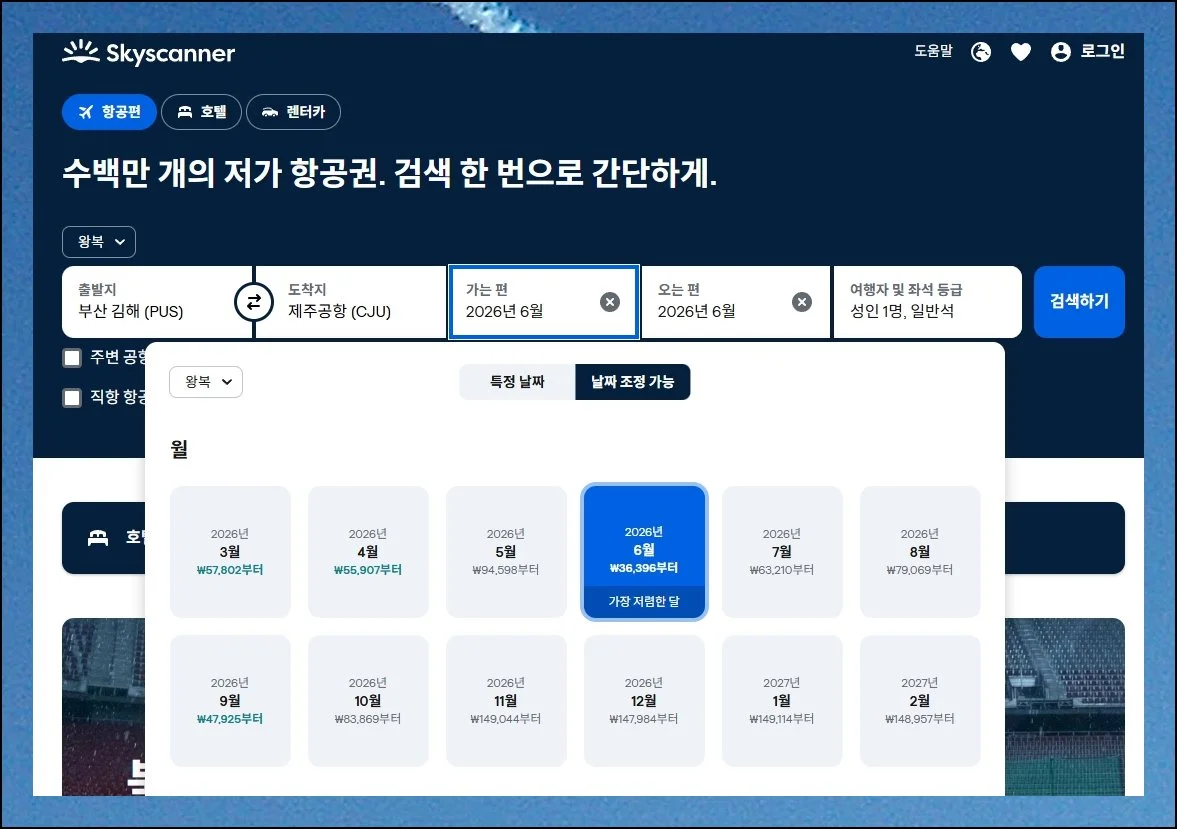1177x829 pixels.
Task: Switch to the 특정 날짜 tab
Action: 517,382
